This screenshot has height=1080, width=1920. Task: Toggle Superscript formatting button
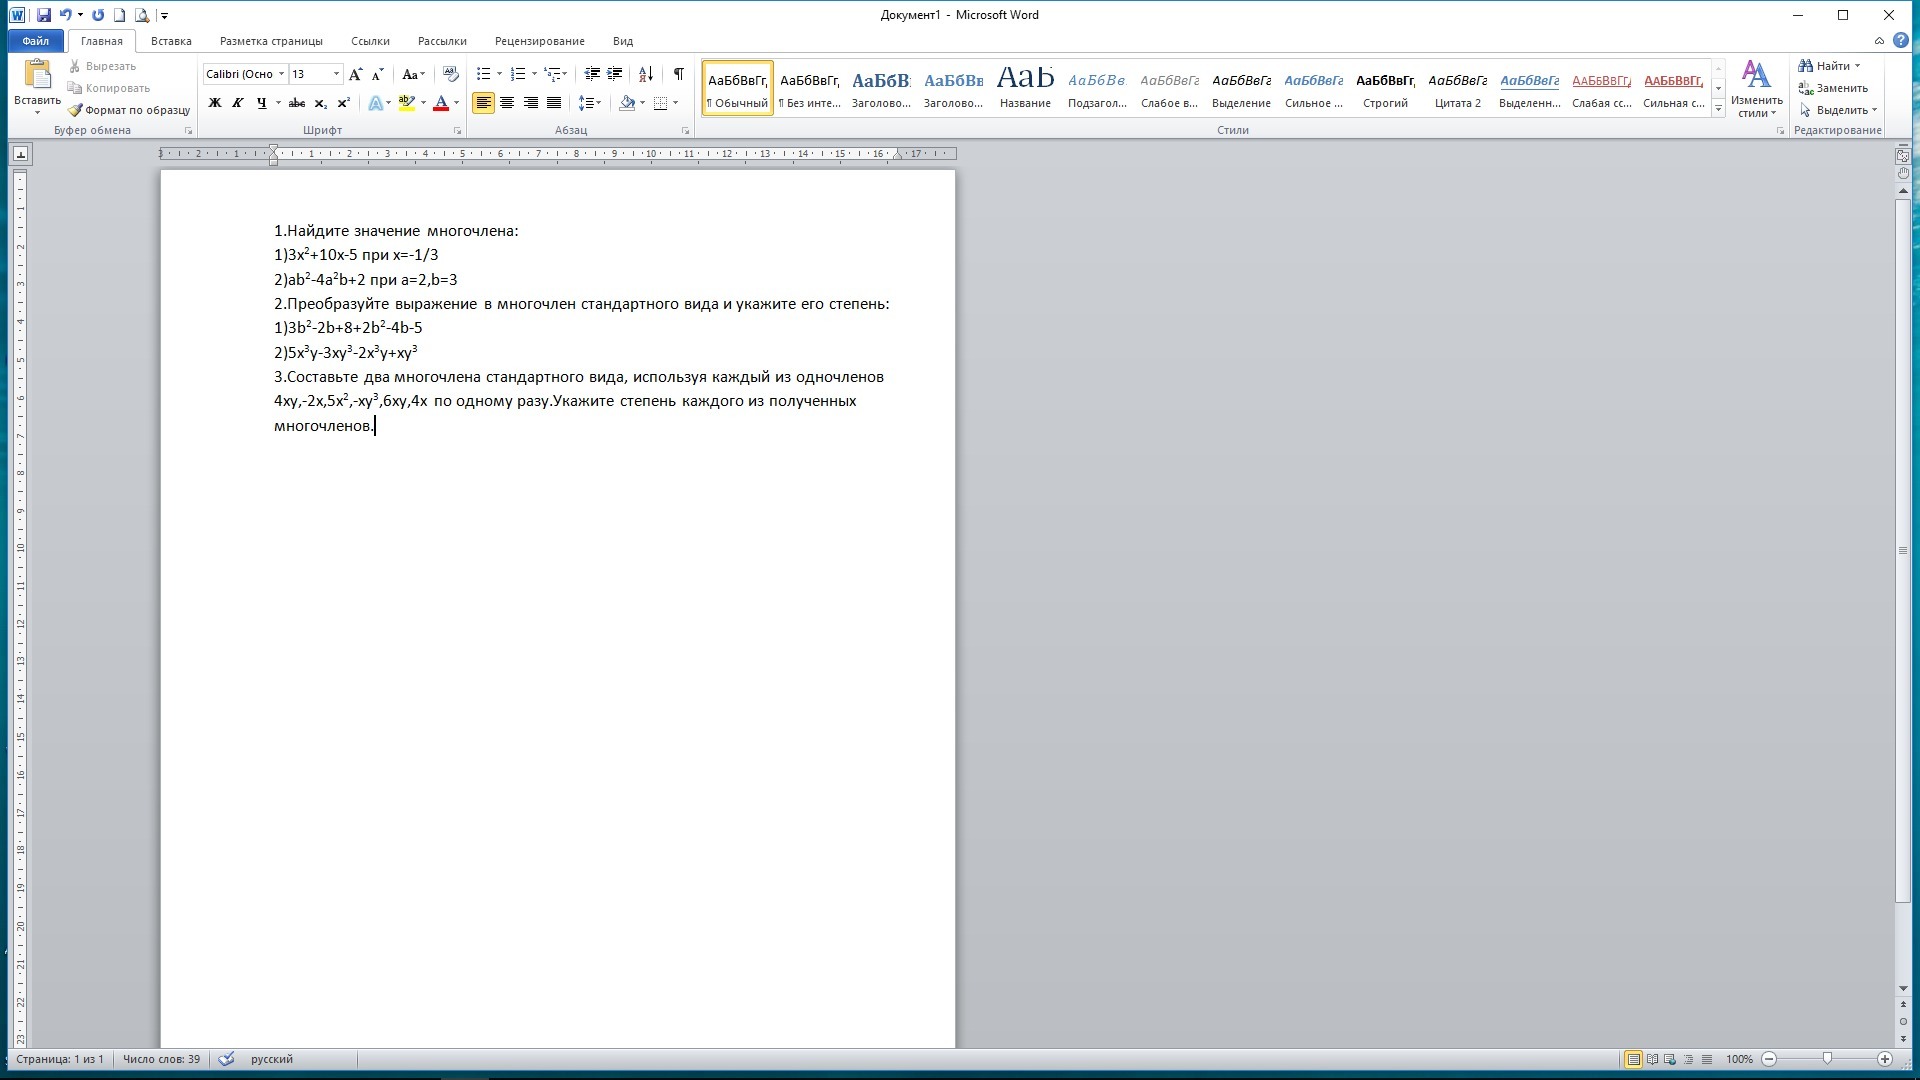click(344, 103)
